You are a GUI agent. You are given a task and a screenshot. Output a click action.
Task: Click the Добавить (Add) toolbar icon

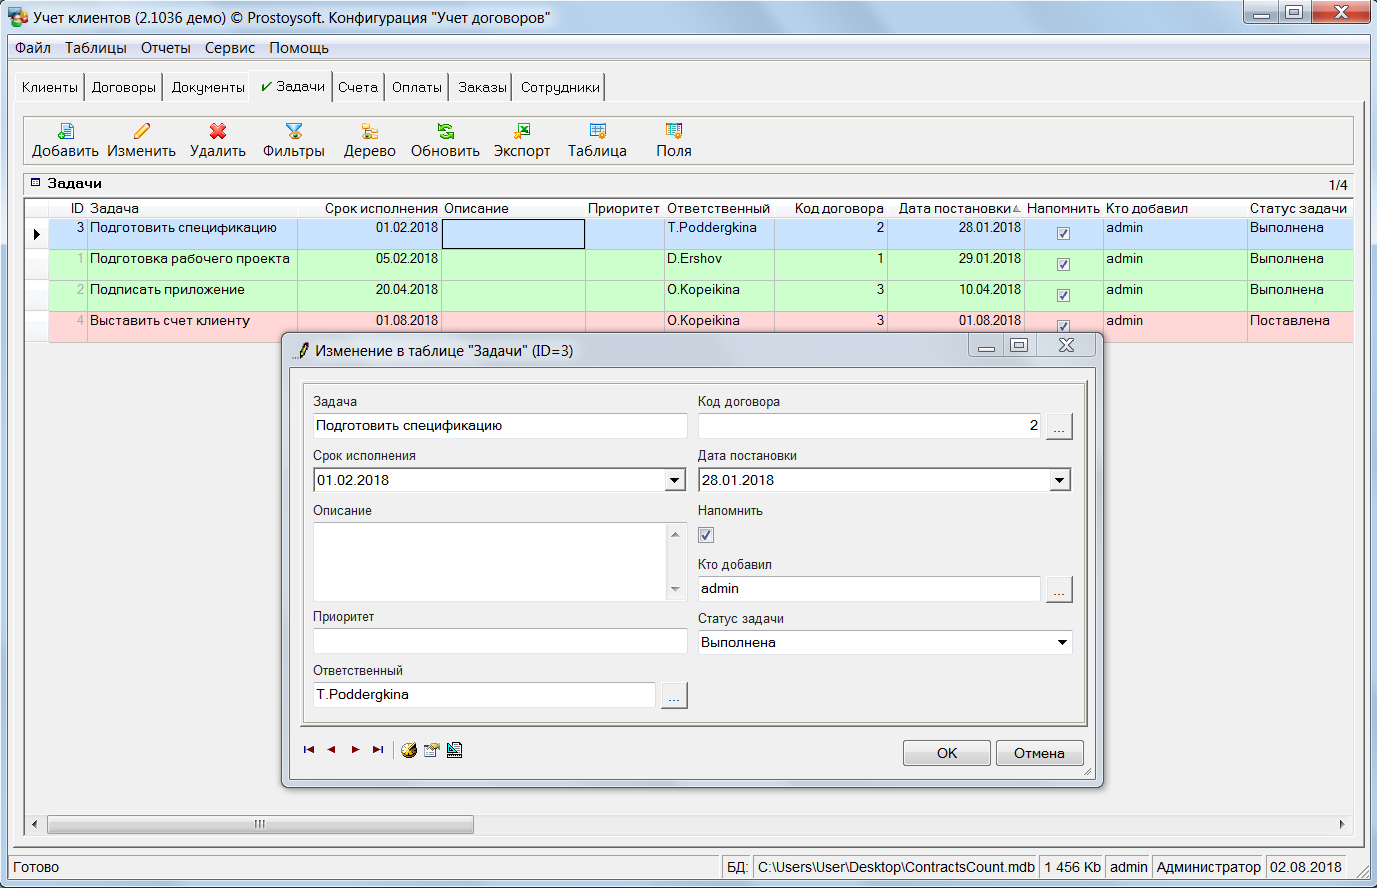66,132
